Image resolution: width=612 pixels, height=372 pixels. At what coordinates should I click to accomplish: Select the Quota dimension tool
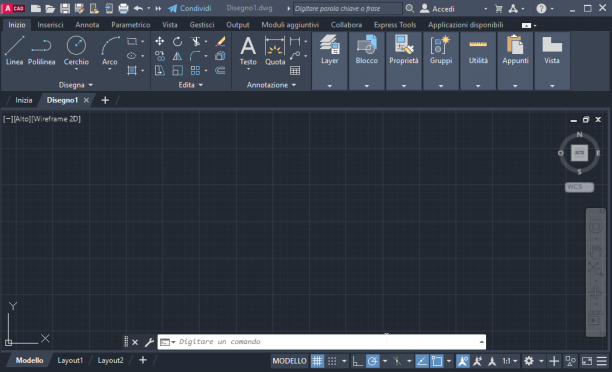coord(275,51)
